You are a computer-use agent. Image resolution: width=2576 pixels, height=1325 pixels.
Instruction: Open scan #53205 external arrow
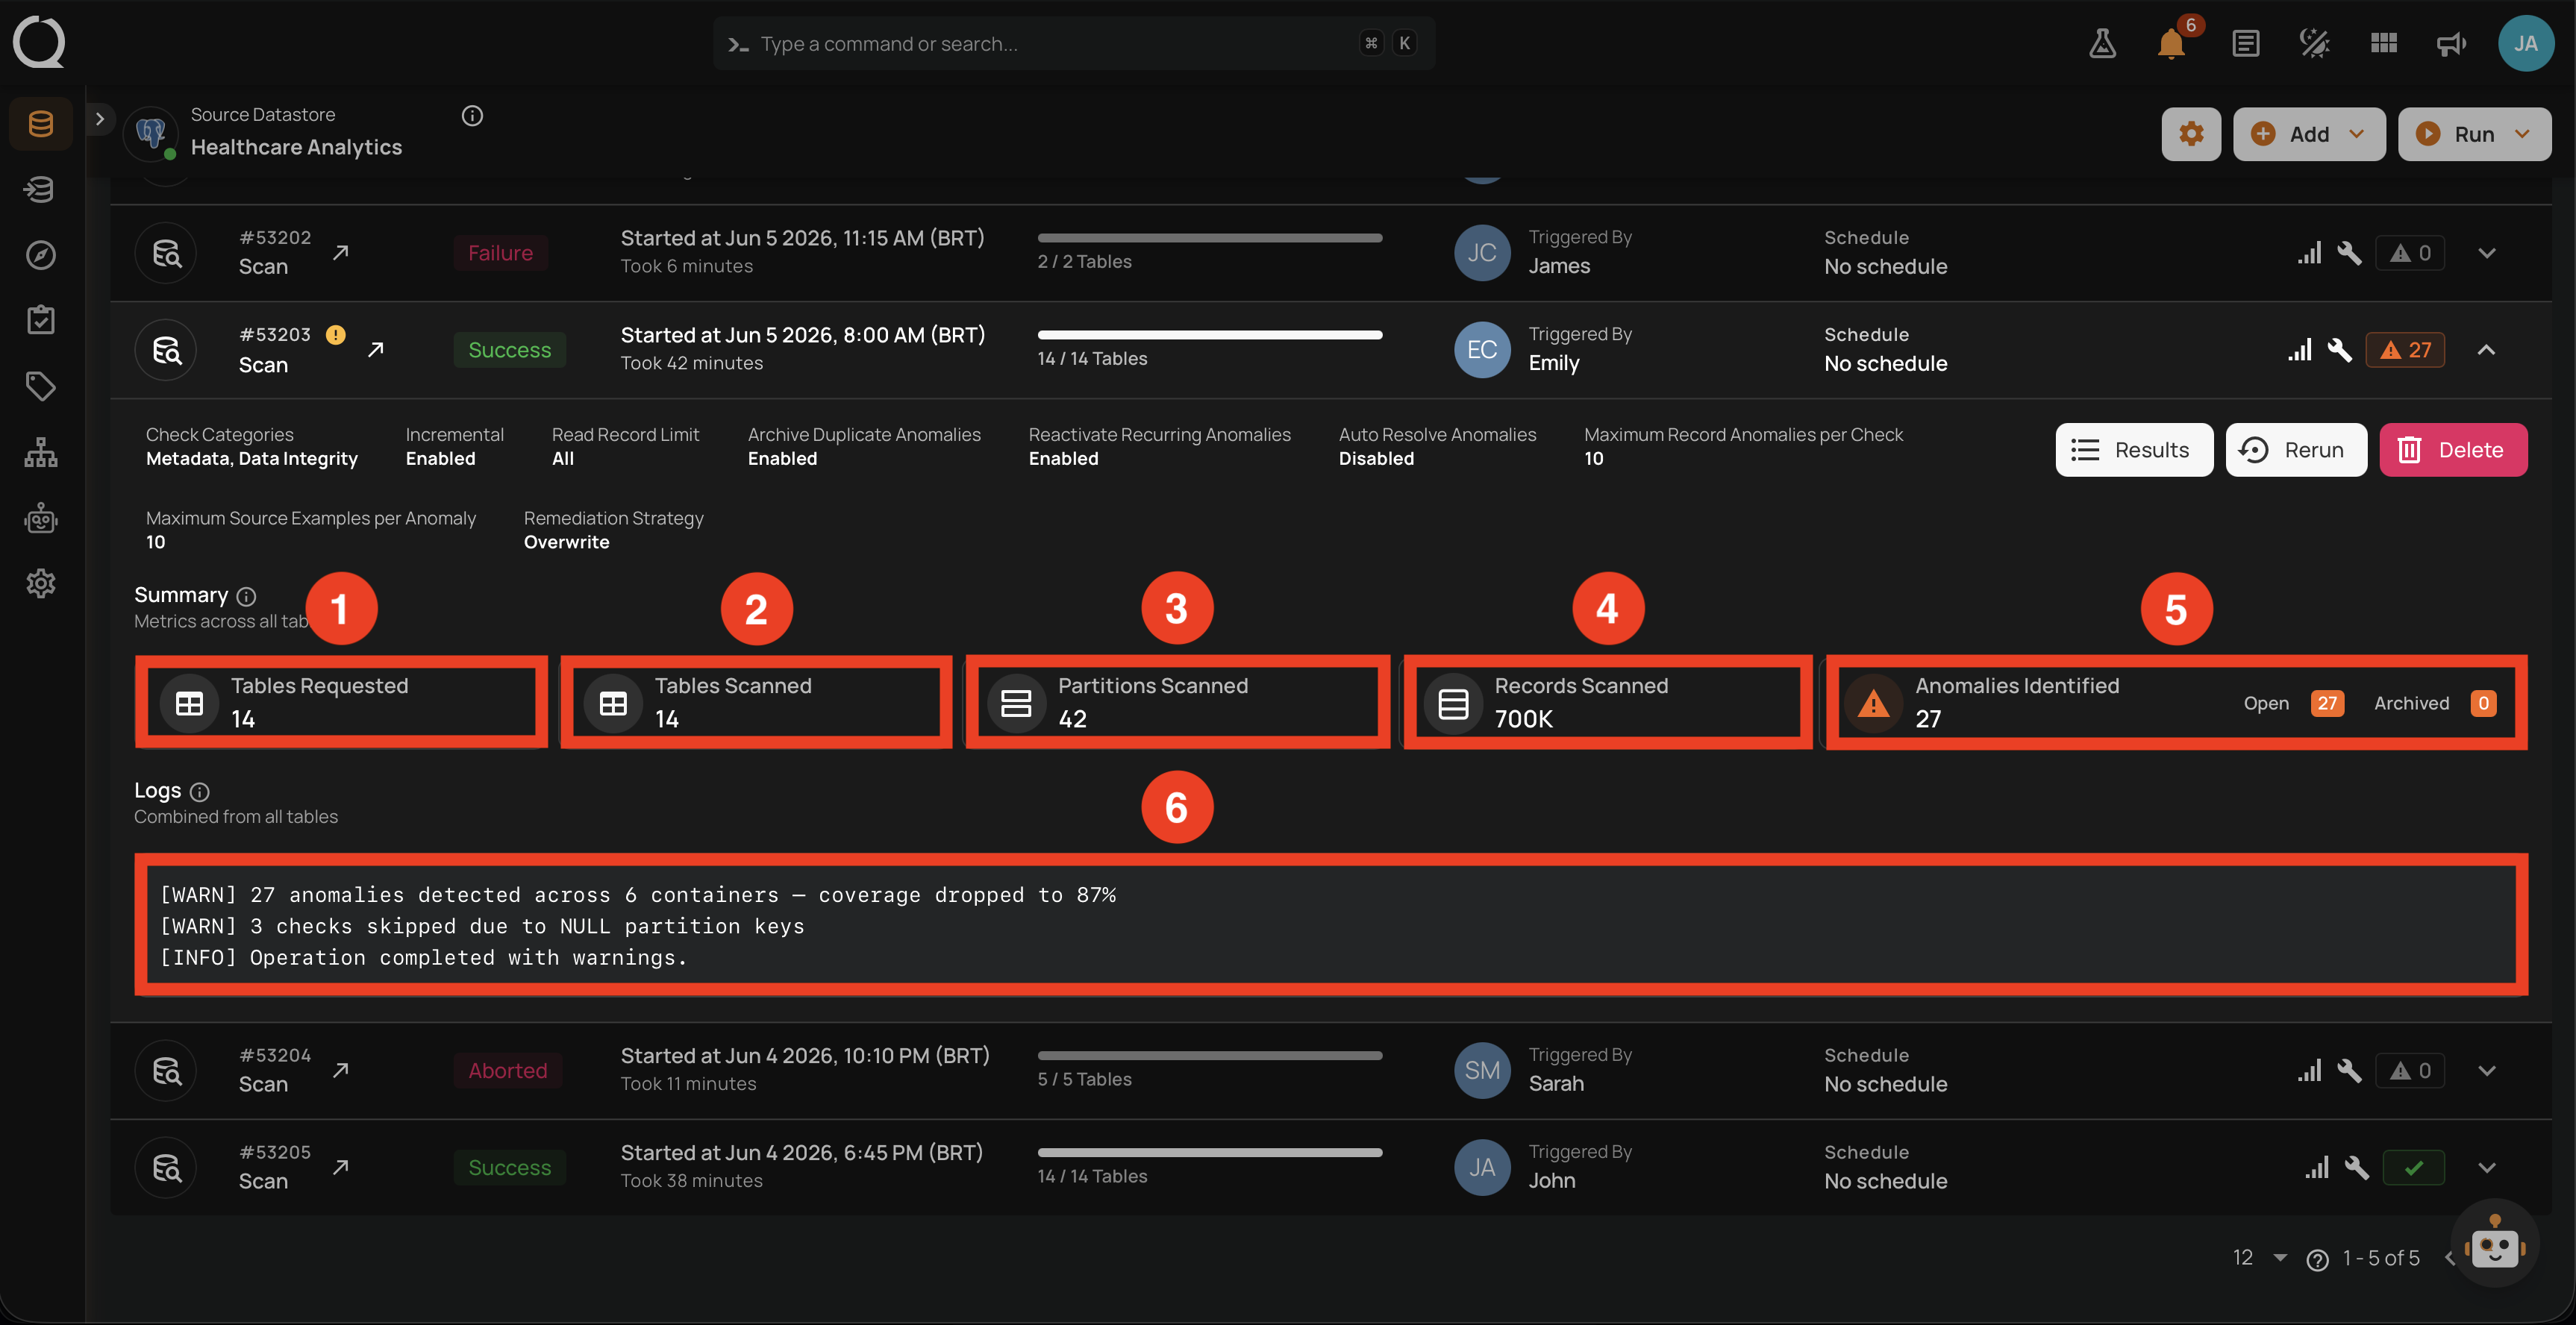coord(340,1167)
